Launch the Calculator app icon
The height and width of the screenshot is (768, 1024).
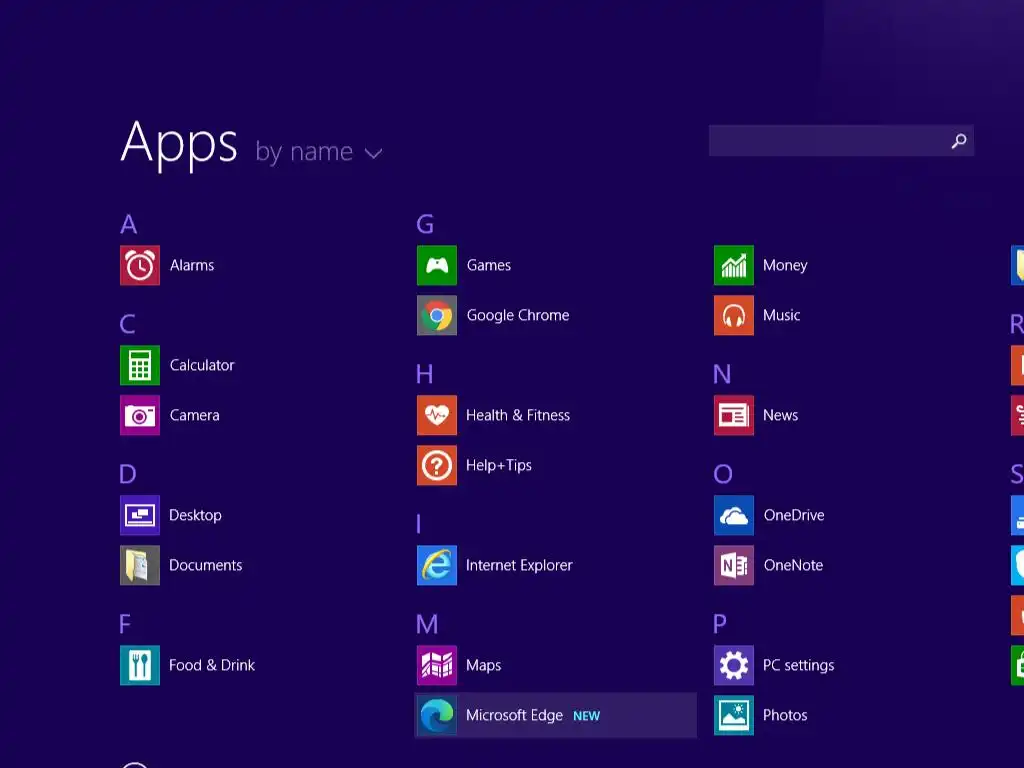pyautogui.click(x=140, y=365)
